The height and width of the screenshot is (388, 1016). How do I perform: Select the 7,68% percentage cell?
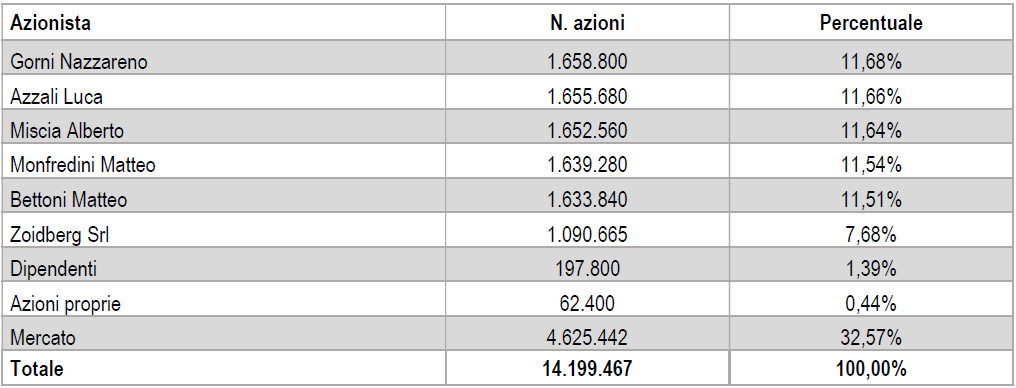pos(871,234)
